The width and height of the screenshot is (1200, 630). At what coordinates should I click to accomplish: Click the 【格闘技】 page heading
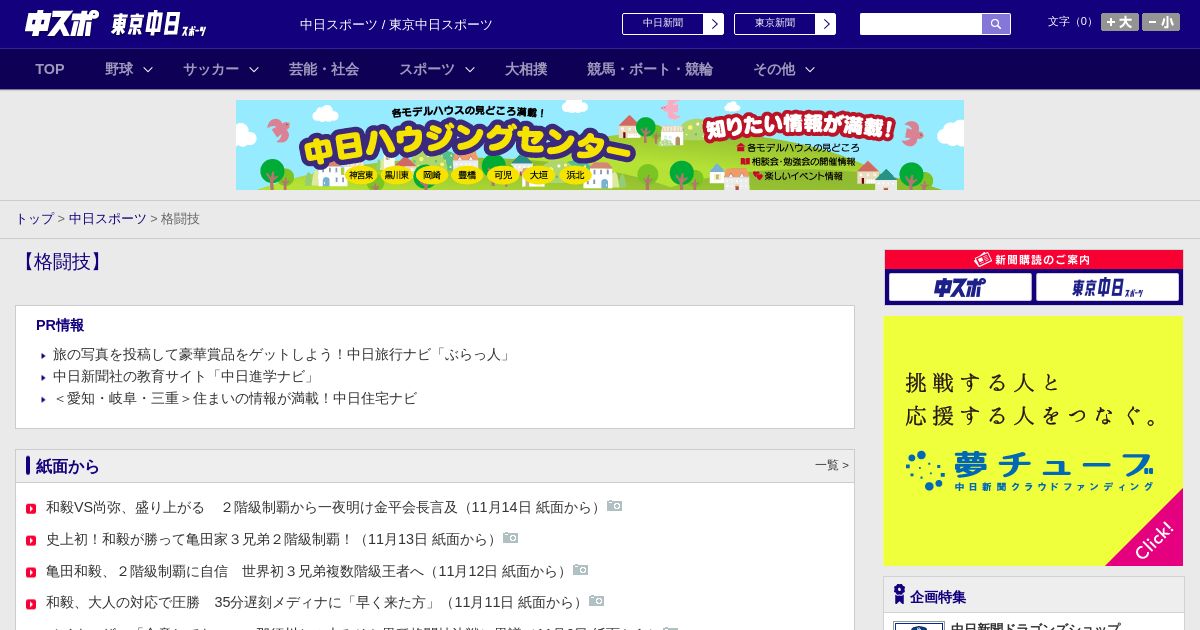coord(62,262)
